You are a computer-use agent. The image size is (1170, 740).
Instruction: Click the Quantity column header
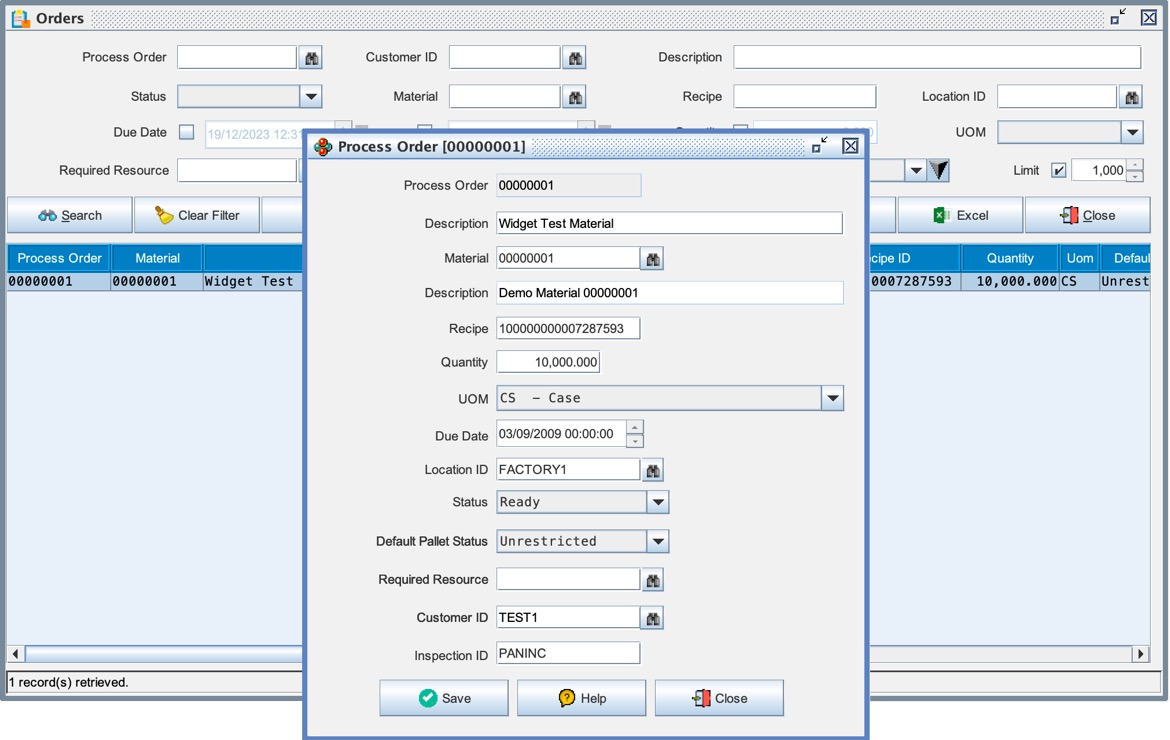pyautogui.click(x=1009, y=258)
